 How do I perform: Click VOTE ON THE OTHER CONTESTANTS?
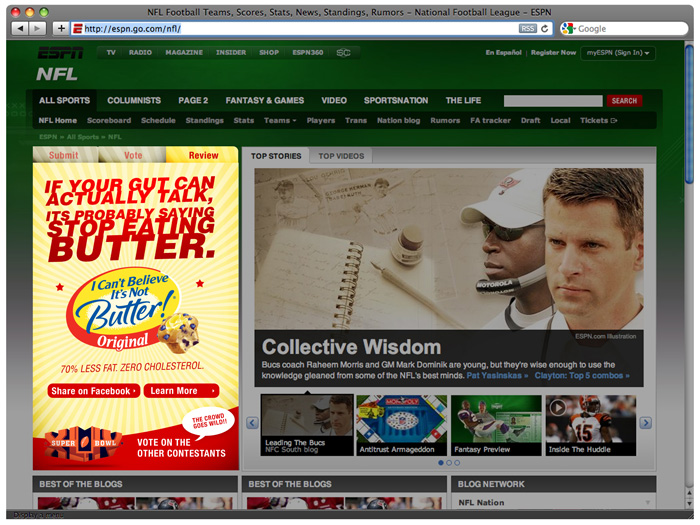(181, 448)
